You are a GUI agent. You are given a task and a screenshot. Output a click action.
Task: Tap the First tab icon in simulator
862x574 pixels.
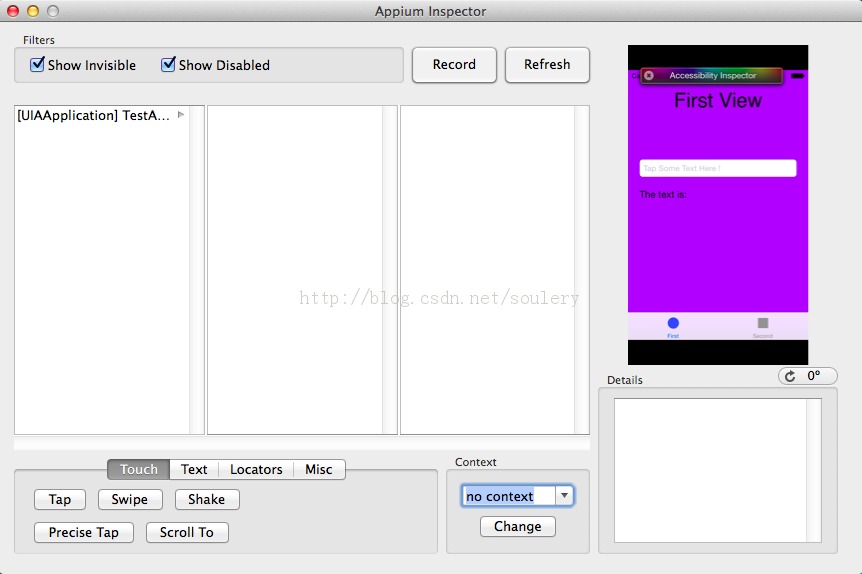[673, 323]
